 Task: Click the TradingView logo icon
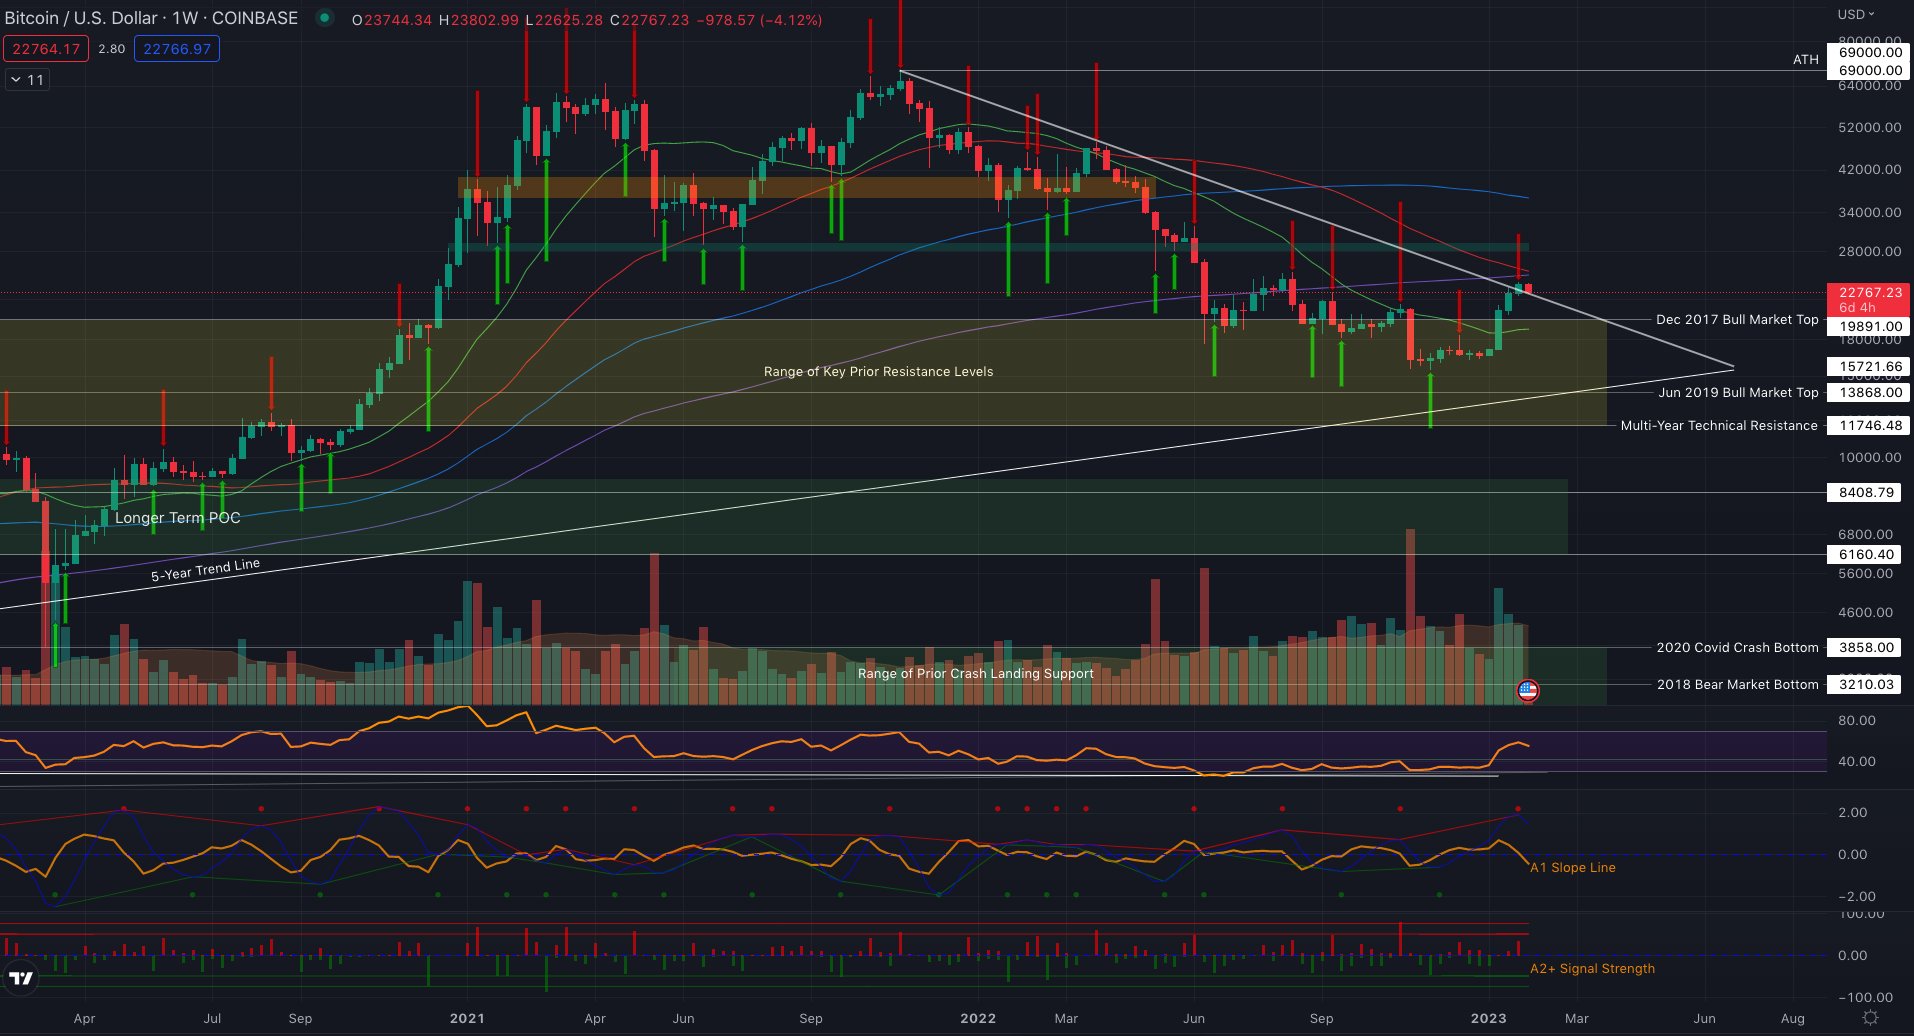(20, 978)
